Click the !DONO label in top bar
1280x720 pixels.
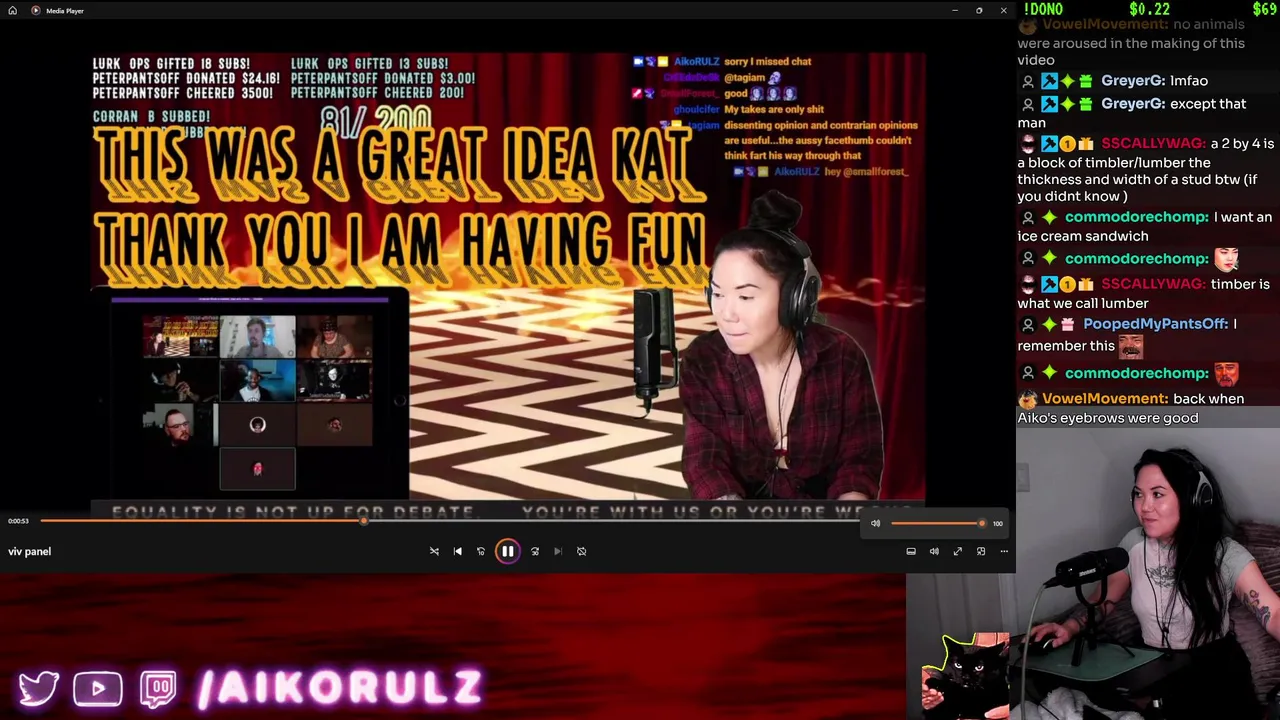point(1043,9)
